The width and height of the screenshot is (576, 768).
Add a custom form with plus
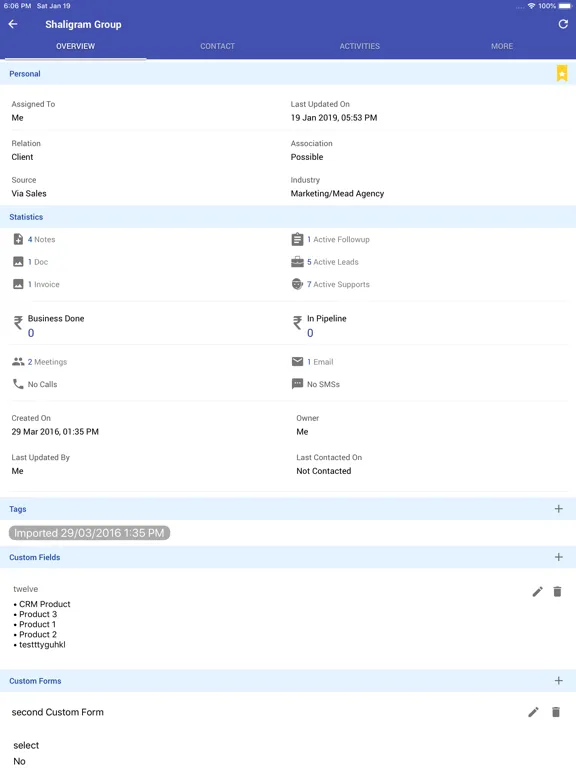pos(558,681)
